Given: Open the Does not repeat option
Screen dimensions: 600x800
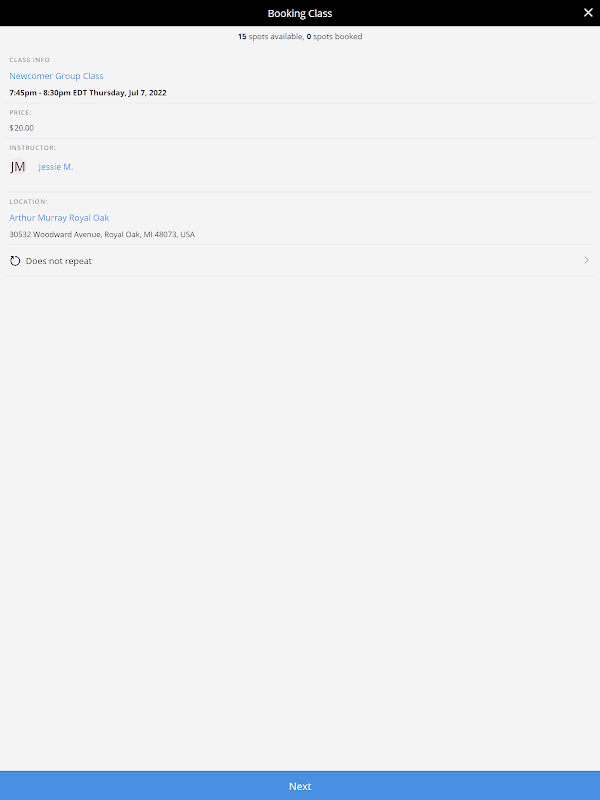Looking at the screenshot, I should pyautogui.click(x=300, y=261).
